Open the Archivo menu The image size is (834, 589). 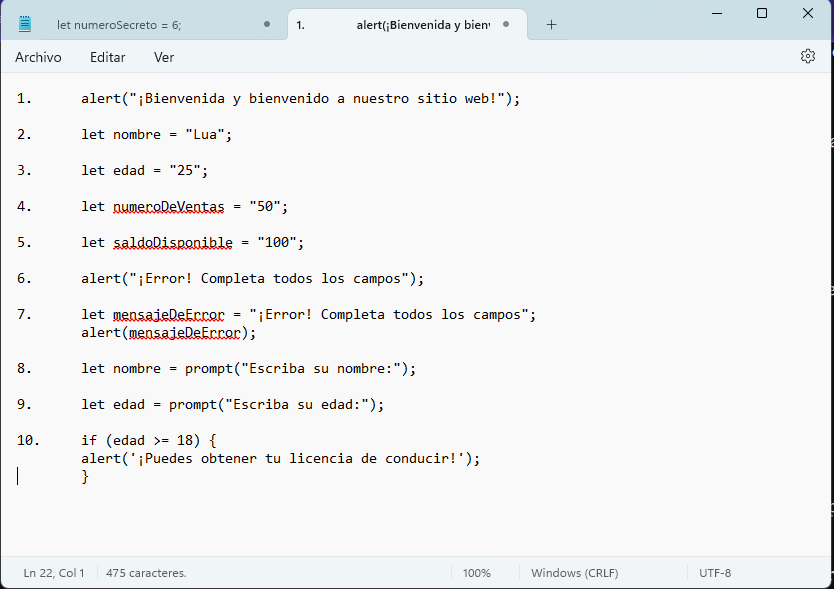[38, 57]
